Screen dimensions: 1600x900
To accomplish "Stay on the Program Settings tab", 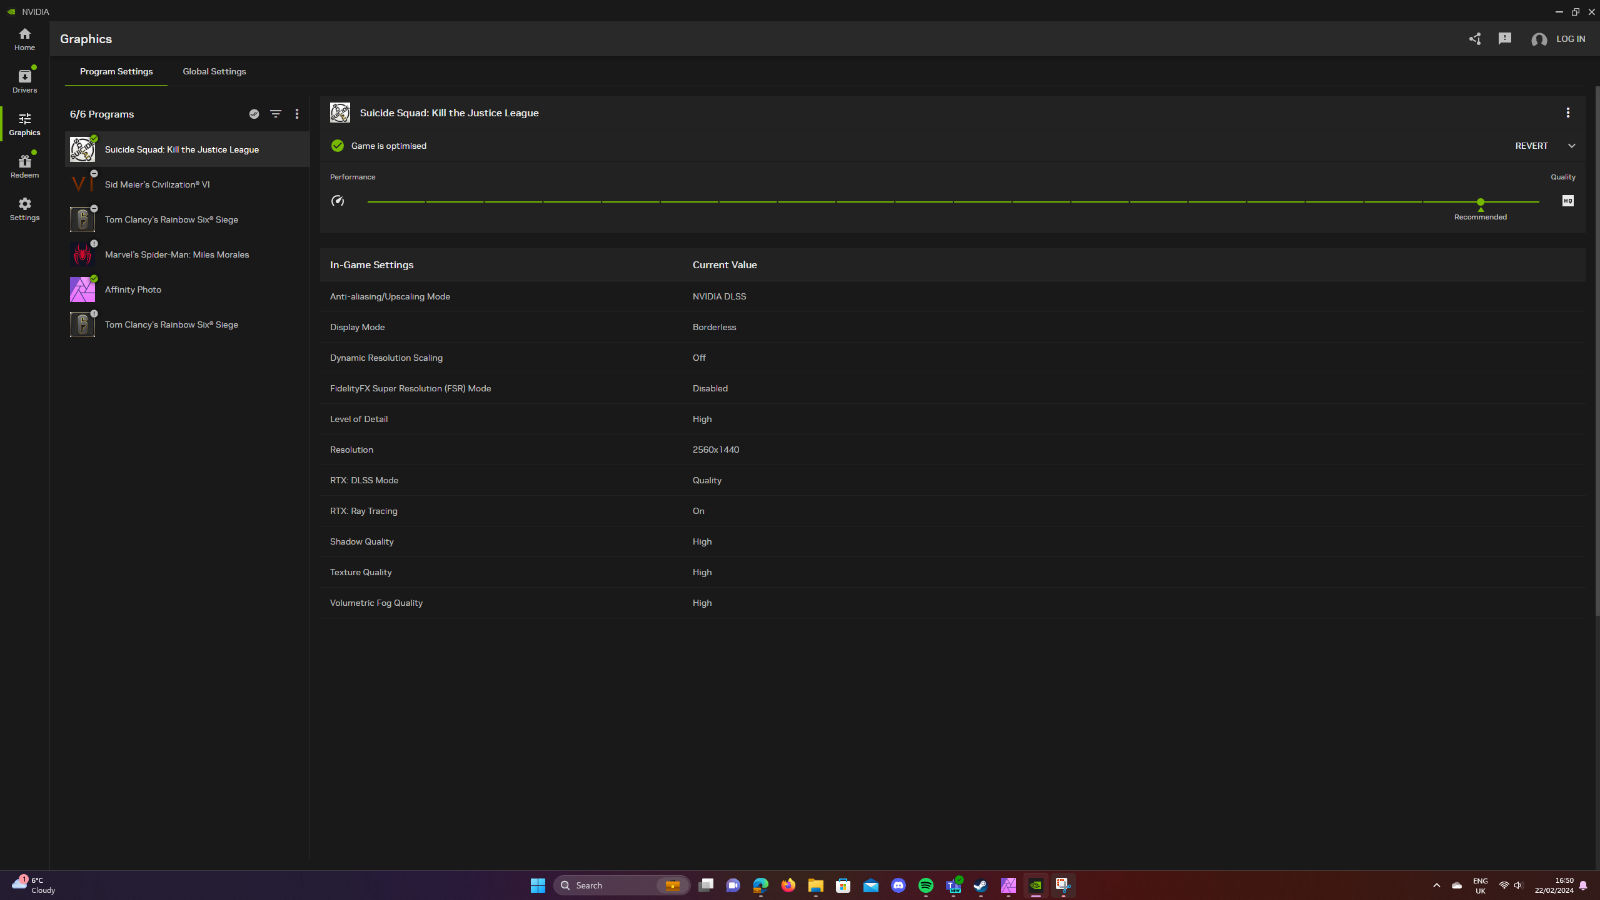I will point(116,71).
